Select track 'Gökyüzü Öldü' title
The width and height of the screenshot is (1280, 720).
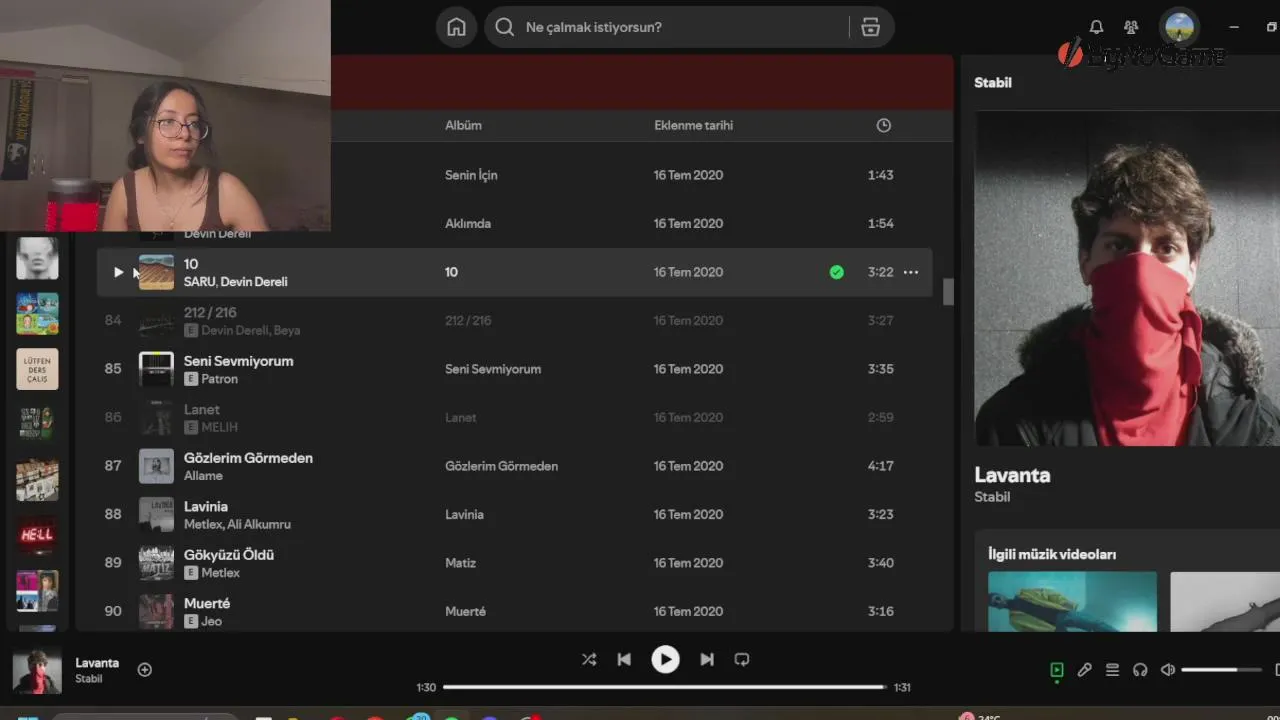point(229,555)
